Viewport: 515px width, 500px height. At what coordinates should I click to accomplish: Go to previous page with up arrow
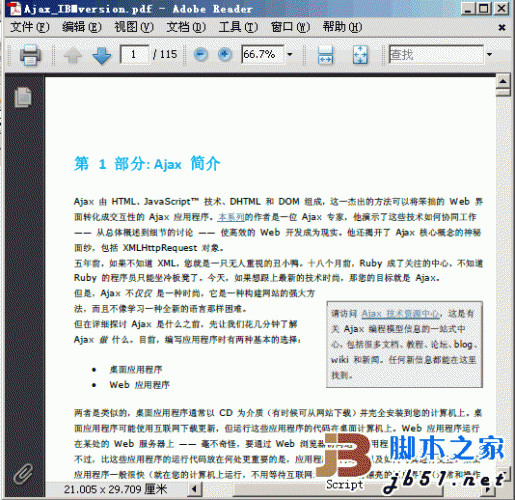[x=73, y=55]
